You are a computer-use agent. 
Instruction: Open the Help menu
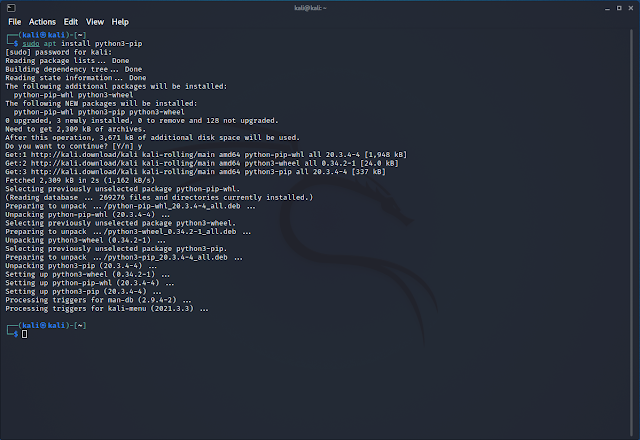click(120, 22)
